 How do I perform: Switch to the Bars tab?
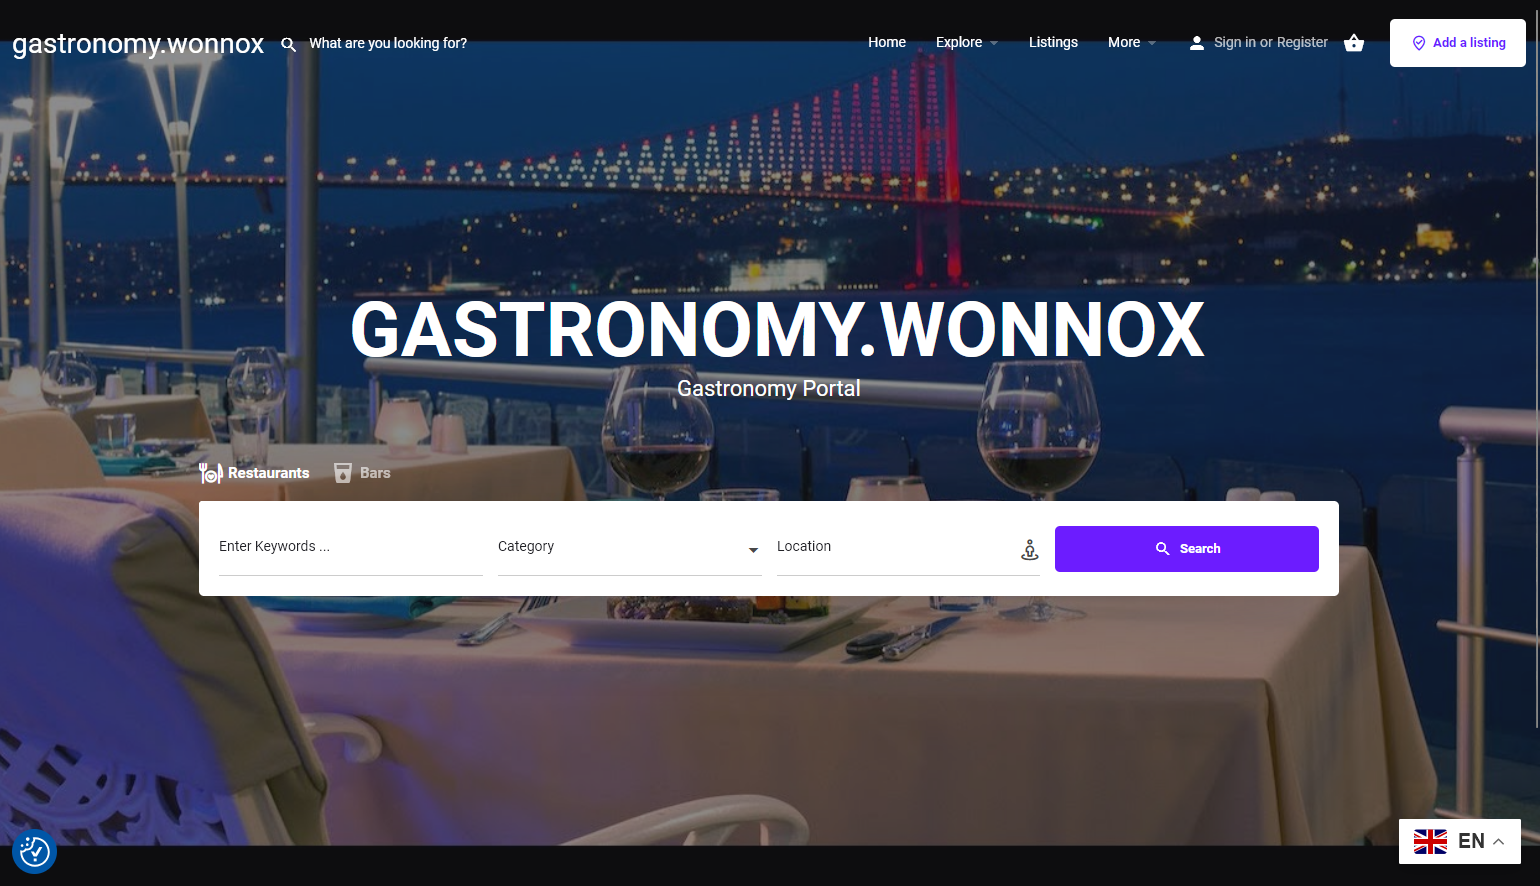tap(362, 473)
